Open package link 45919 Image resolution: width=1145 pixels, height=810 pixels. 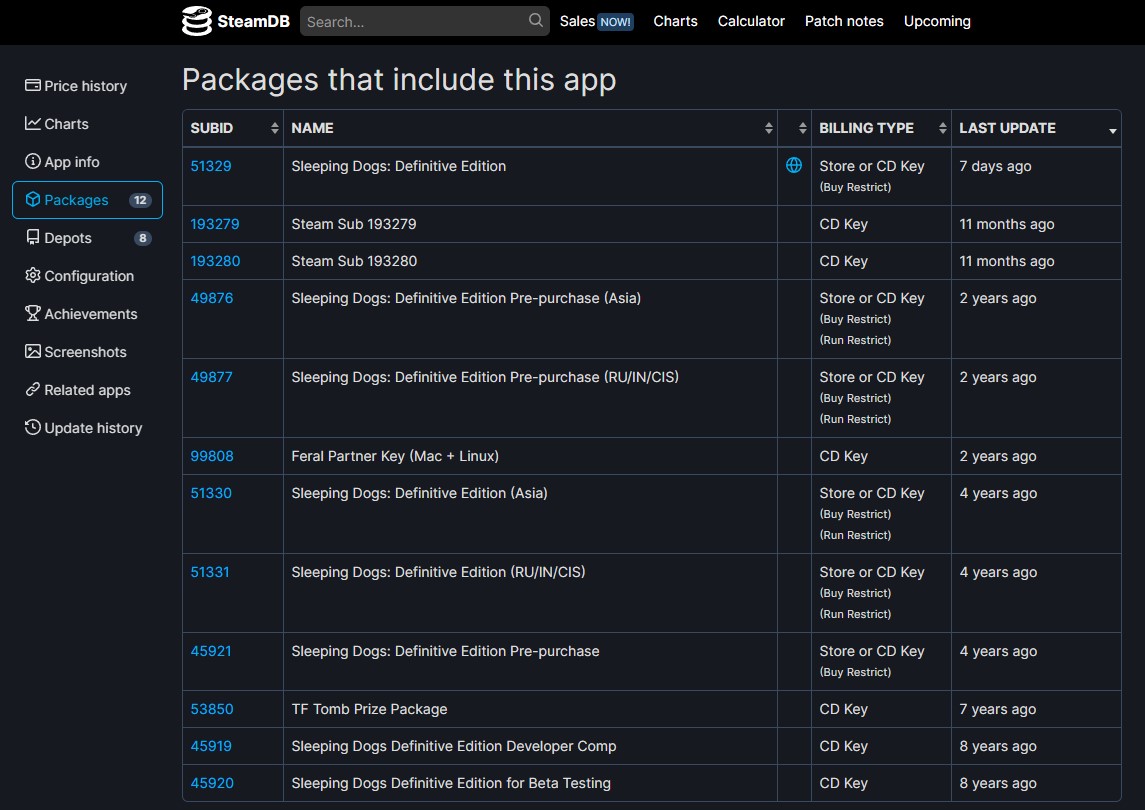click(211, 746)
